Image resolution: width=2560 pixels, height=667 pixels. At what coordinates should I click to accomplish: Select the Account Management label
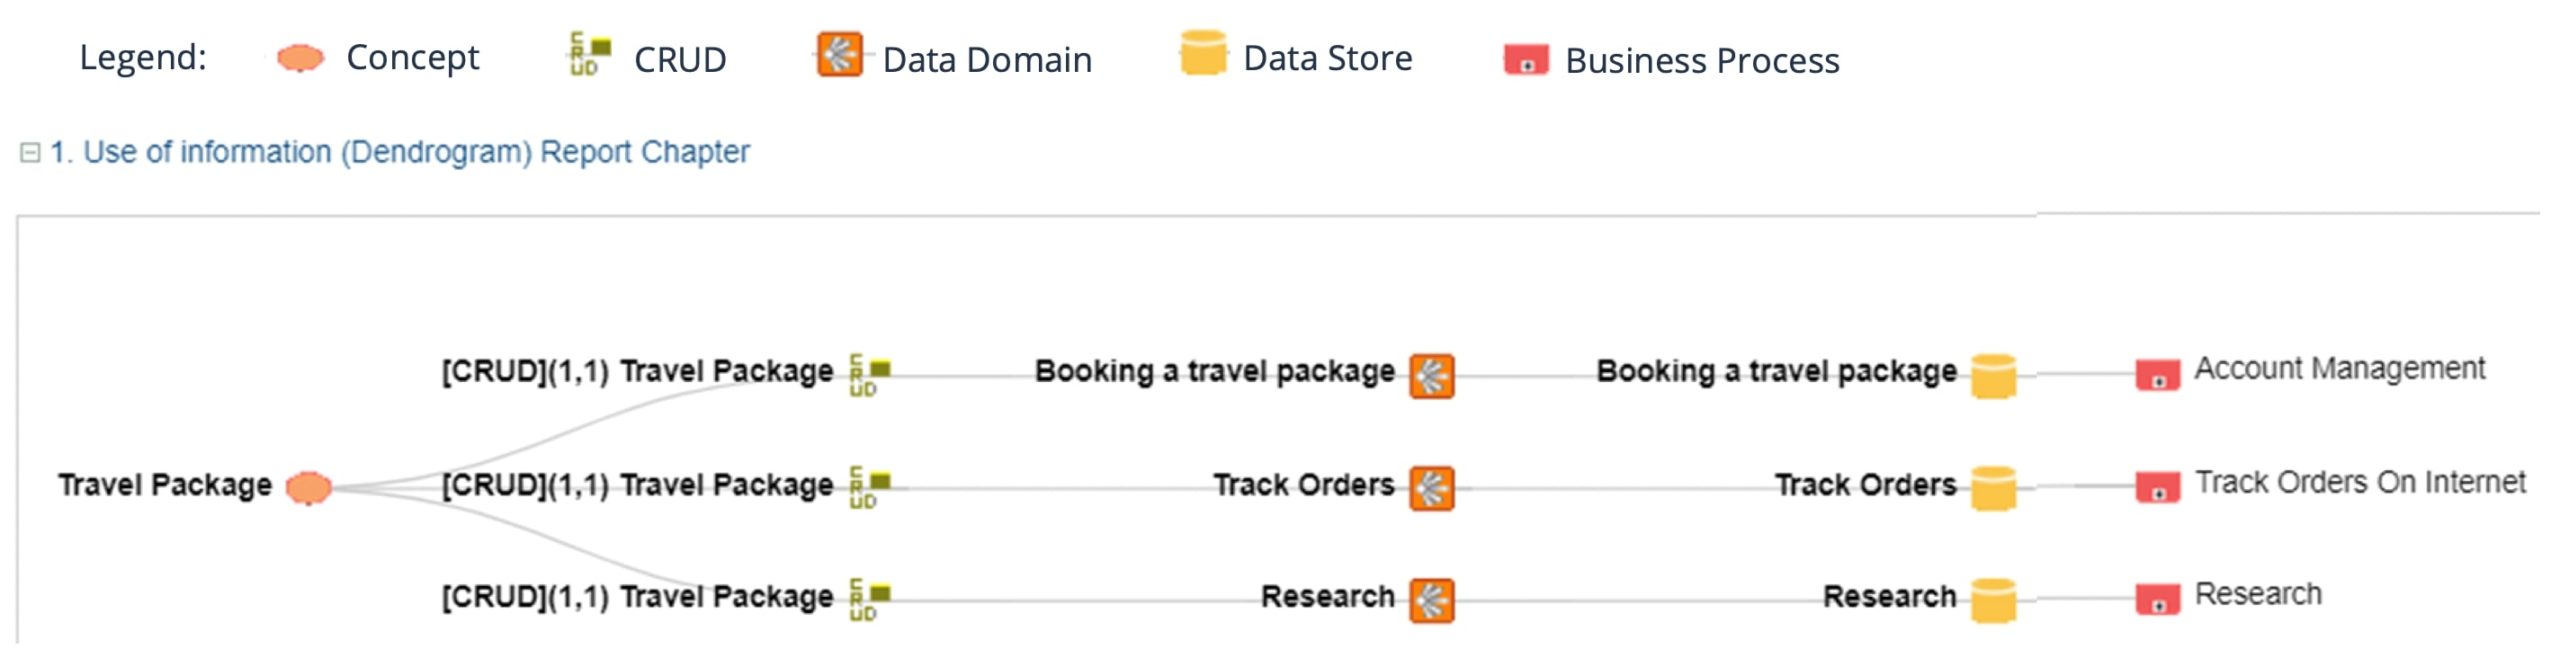coord(2339,369)
